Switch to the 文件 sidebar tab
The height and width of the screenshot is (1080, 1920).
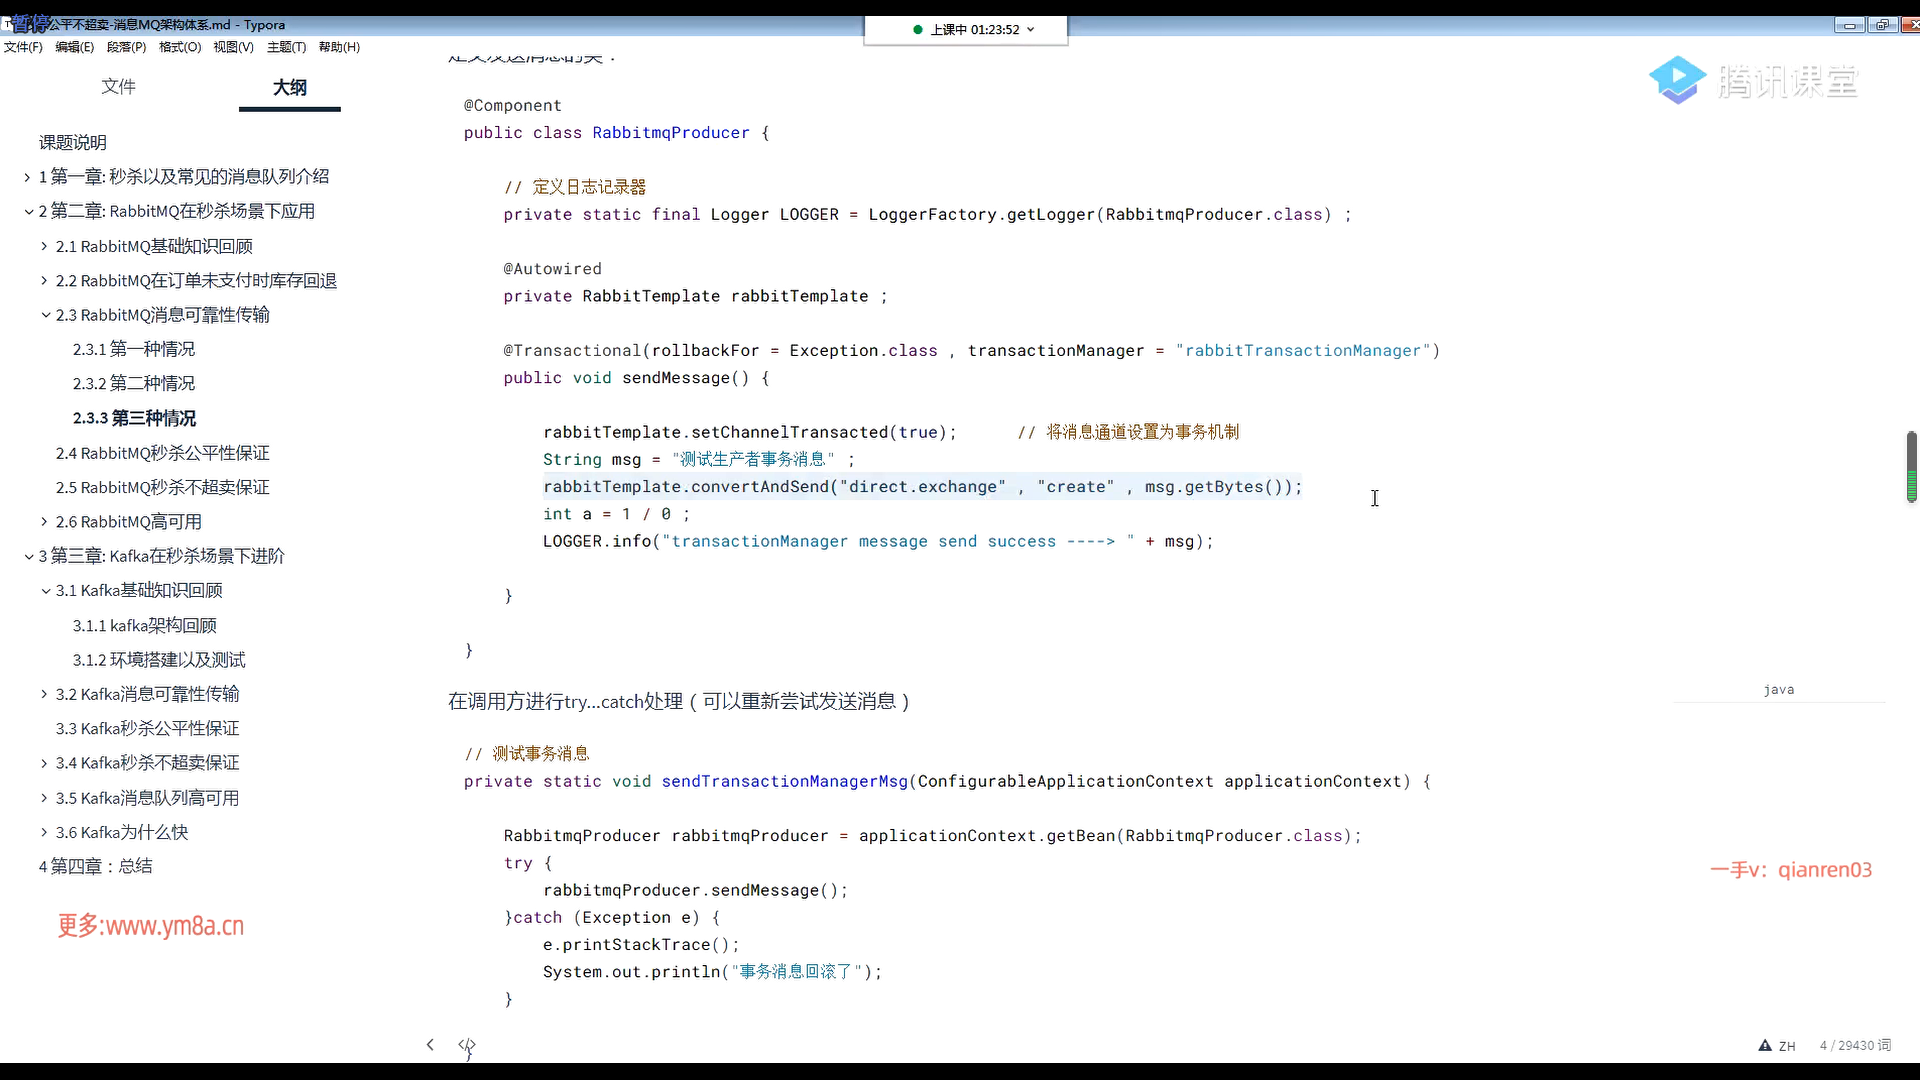pyautogui.click(x=118, y=87)
